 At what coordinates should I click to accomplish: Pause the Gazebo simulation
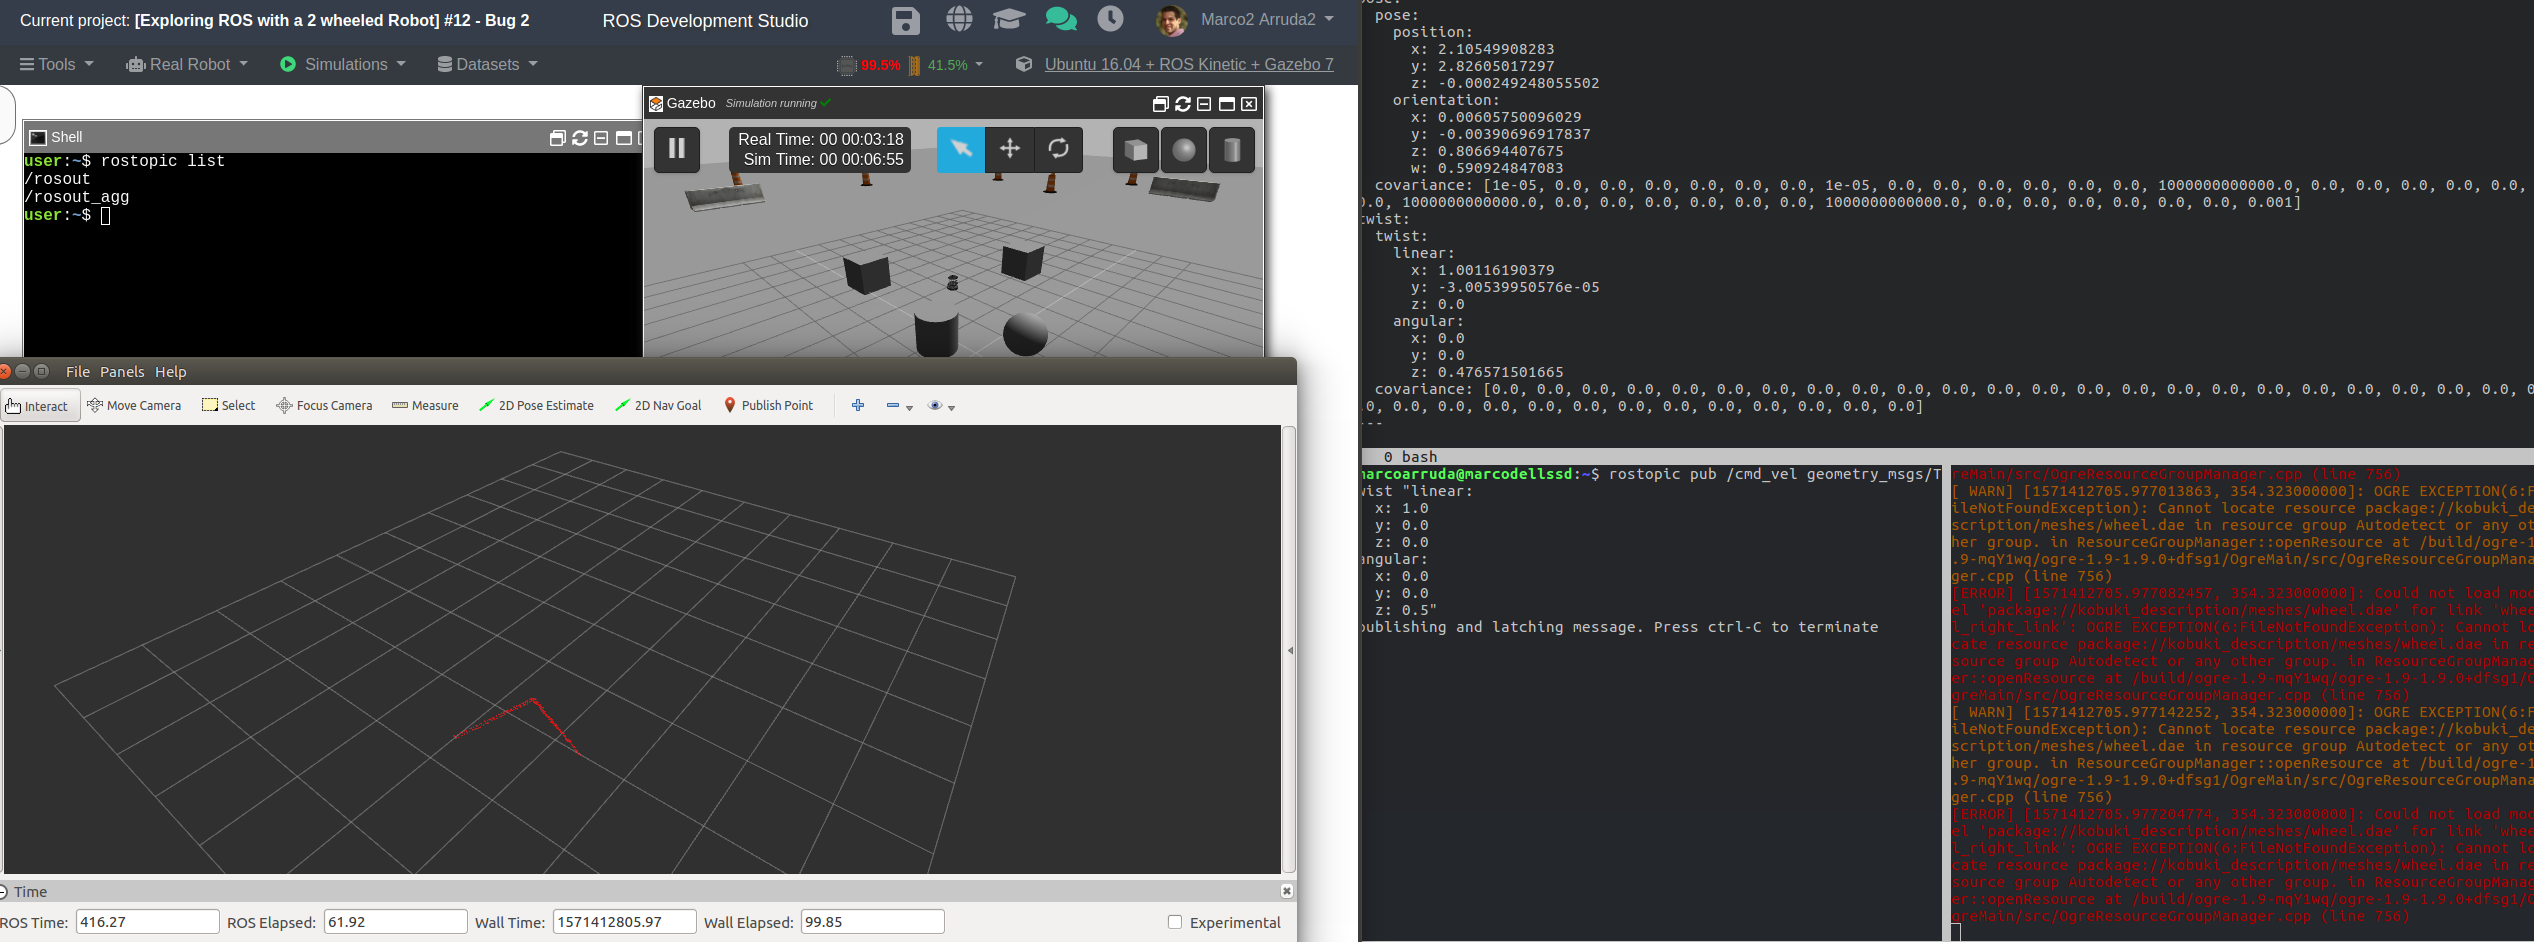677,149
